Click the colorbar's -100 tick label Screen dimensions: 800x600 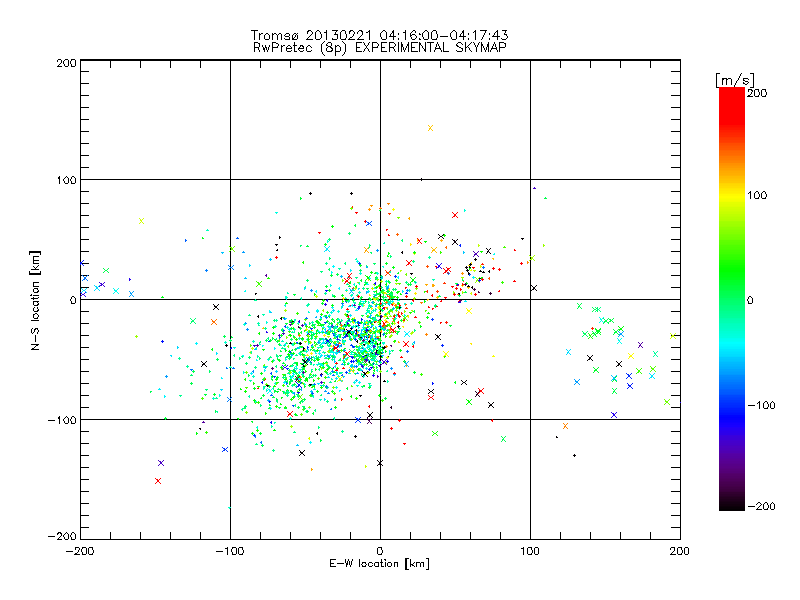tap(760, 405)
